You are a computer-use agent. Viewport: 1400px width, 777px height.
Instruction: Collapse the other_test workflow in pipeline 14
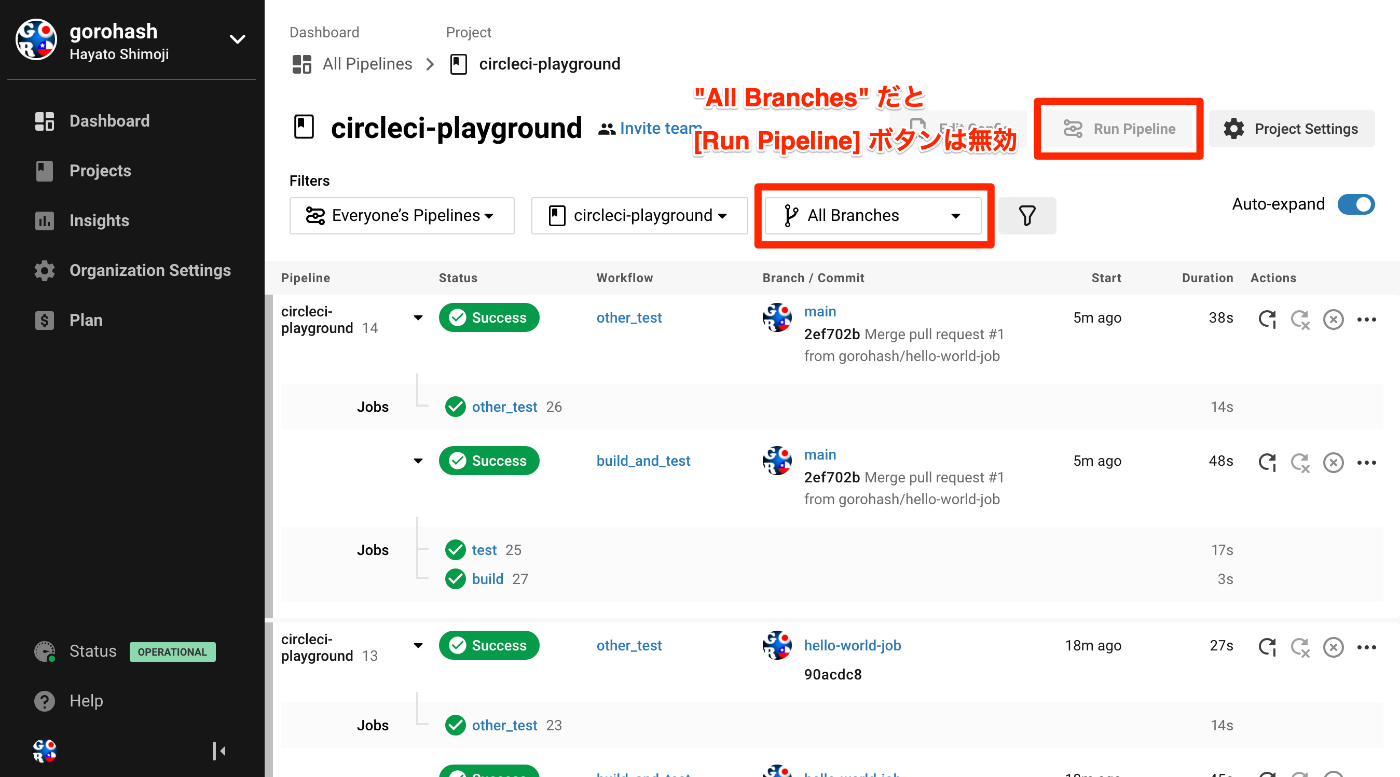(x=418, y=318)
